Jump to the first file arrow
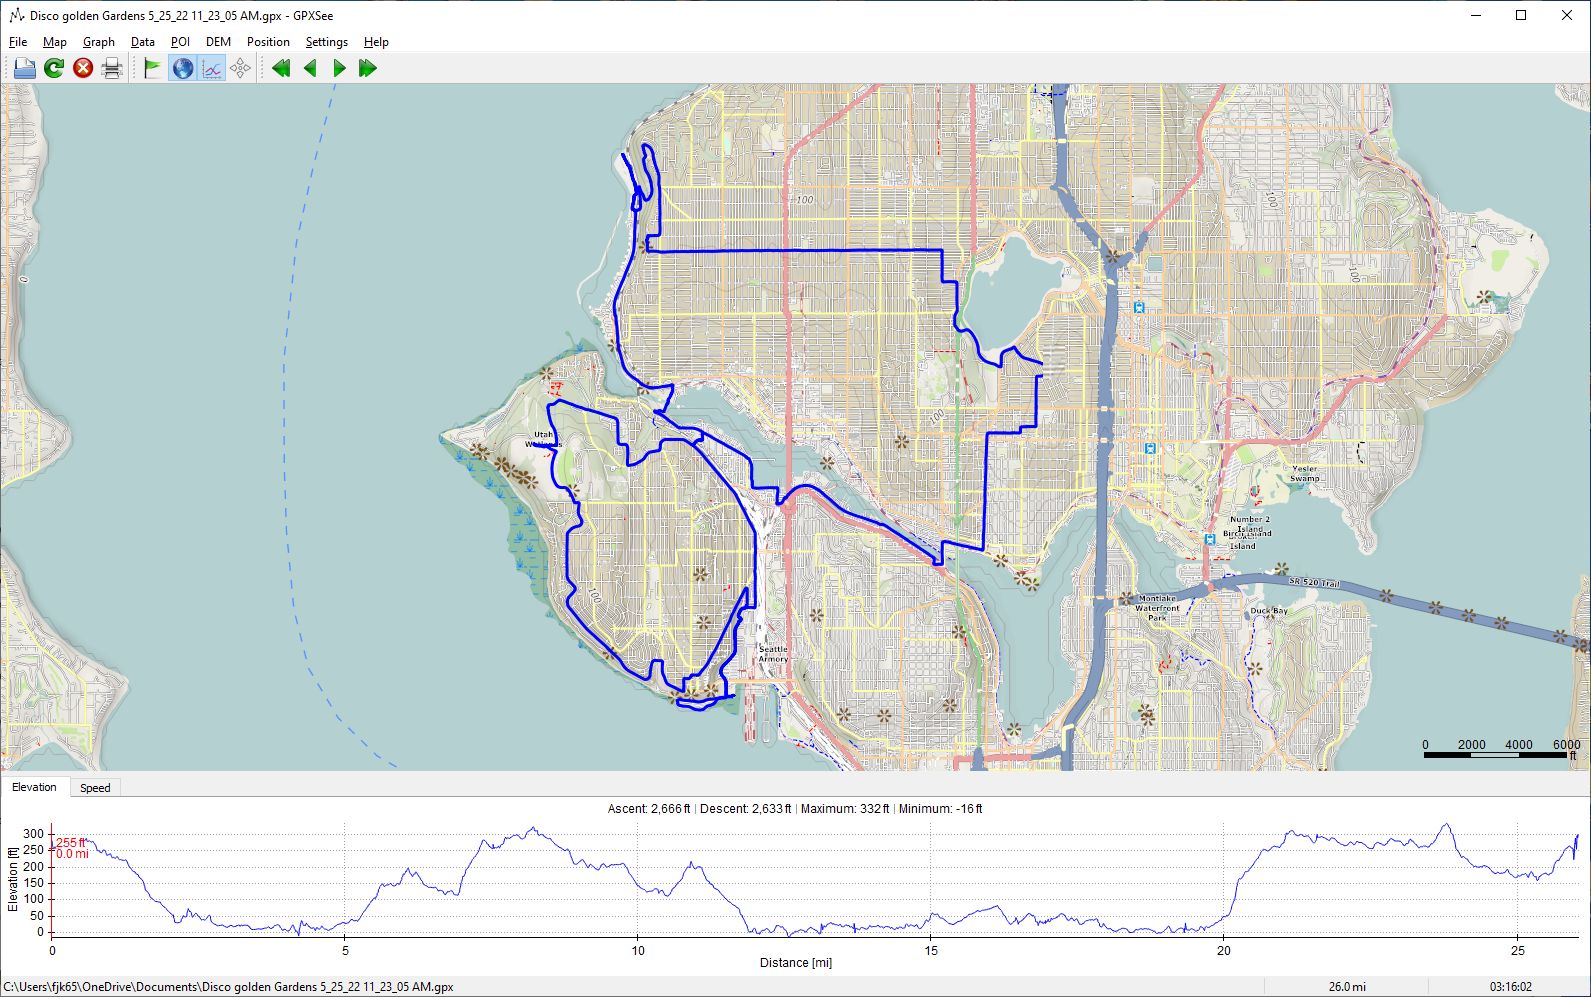This screenshot has width=1591, height=997. coord(281,68)
